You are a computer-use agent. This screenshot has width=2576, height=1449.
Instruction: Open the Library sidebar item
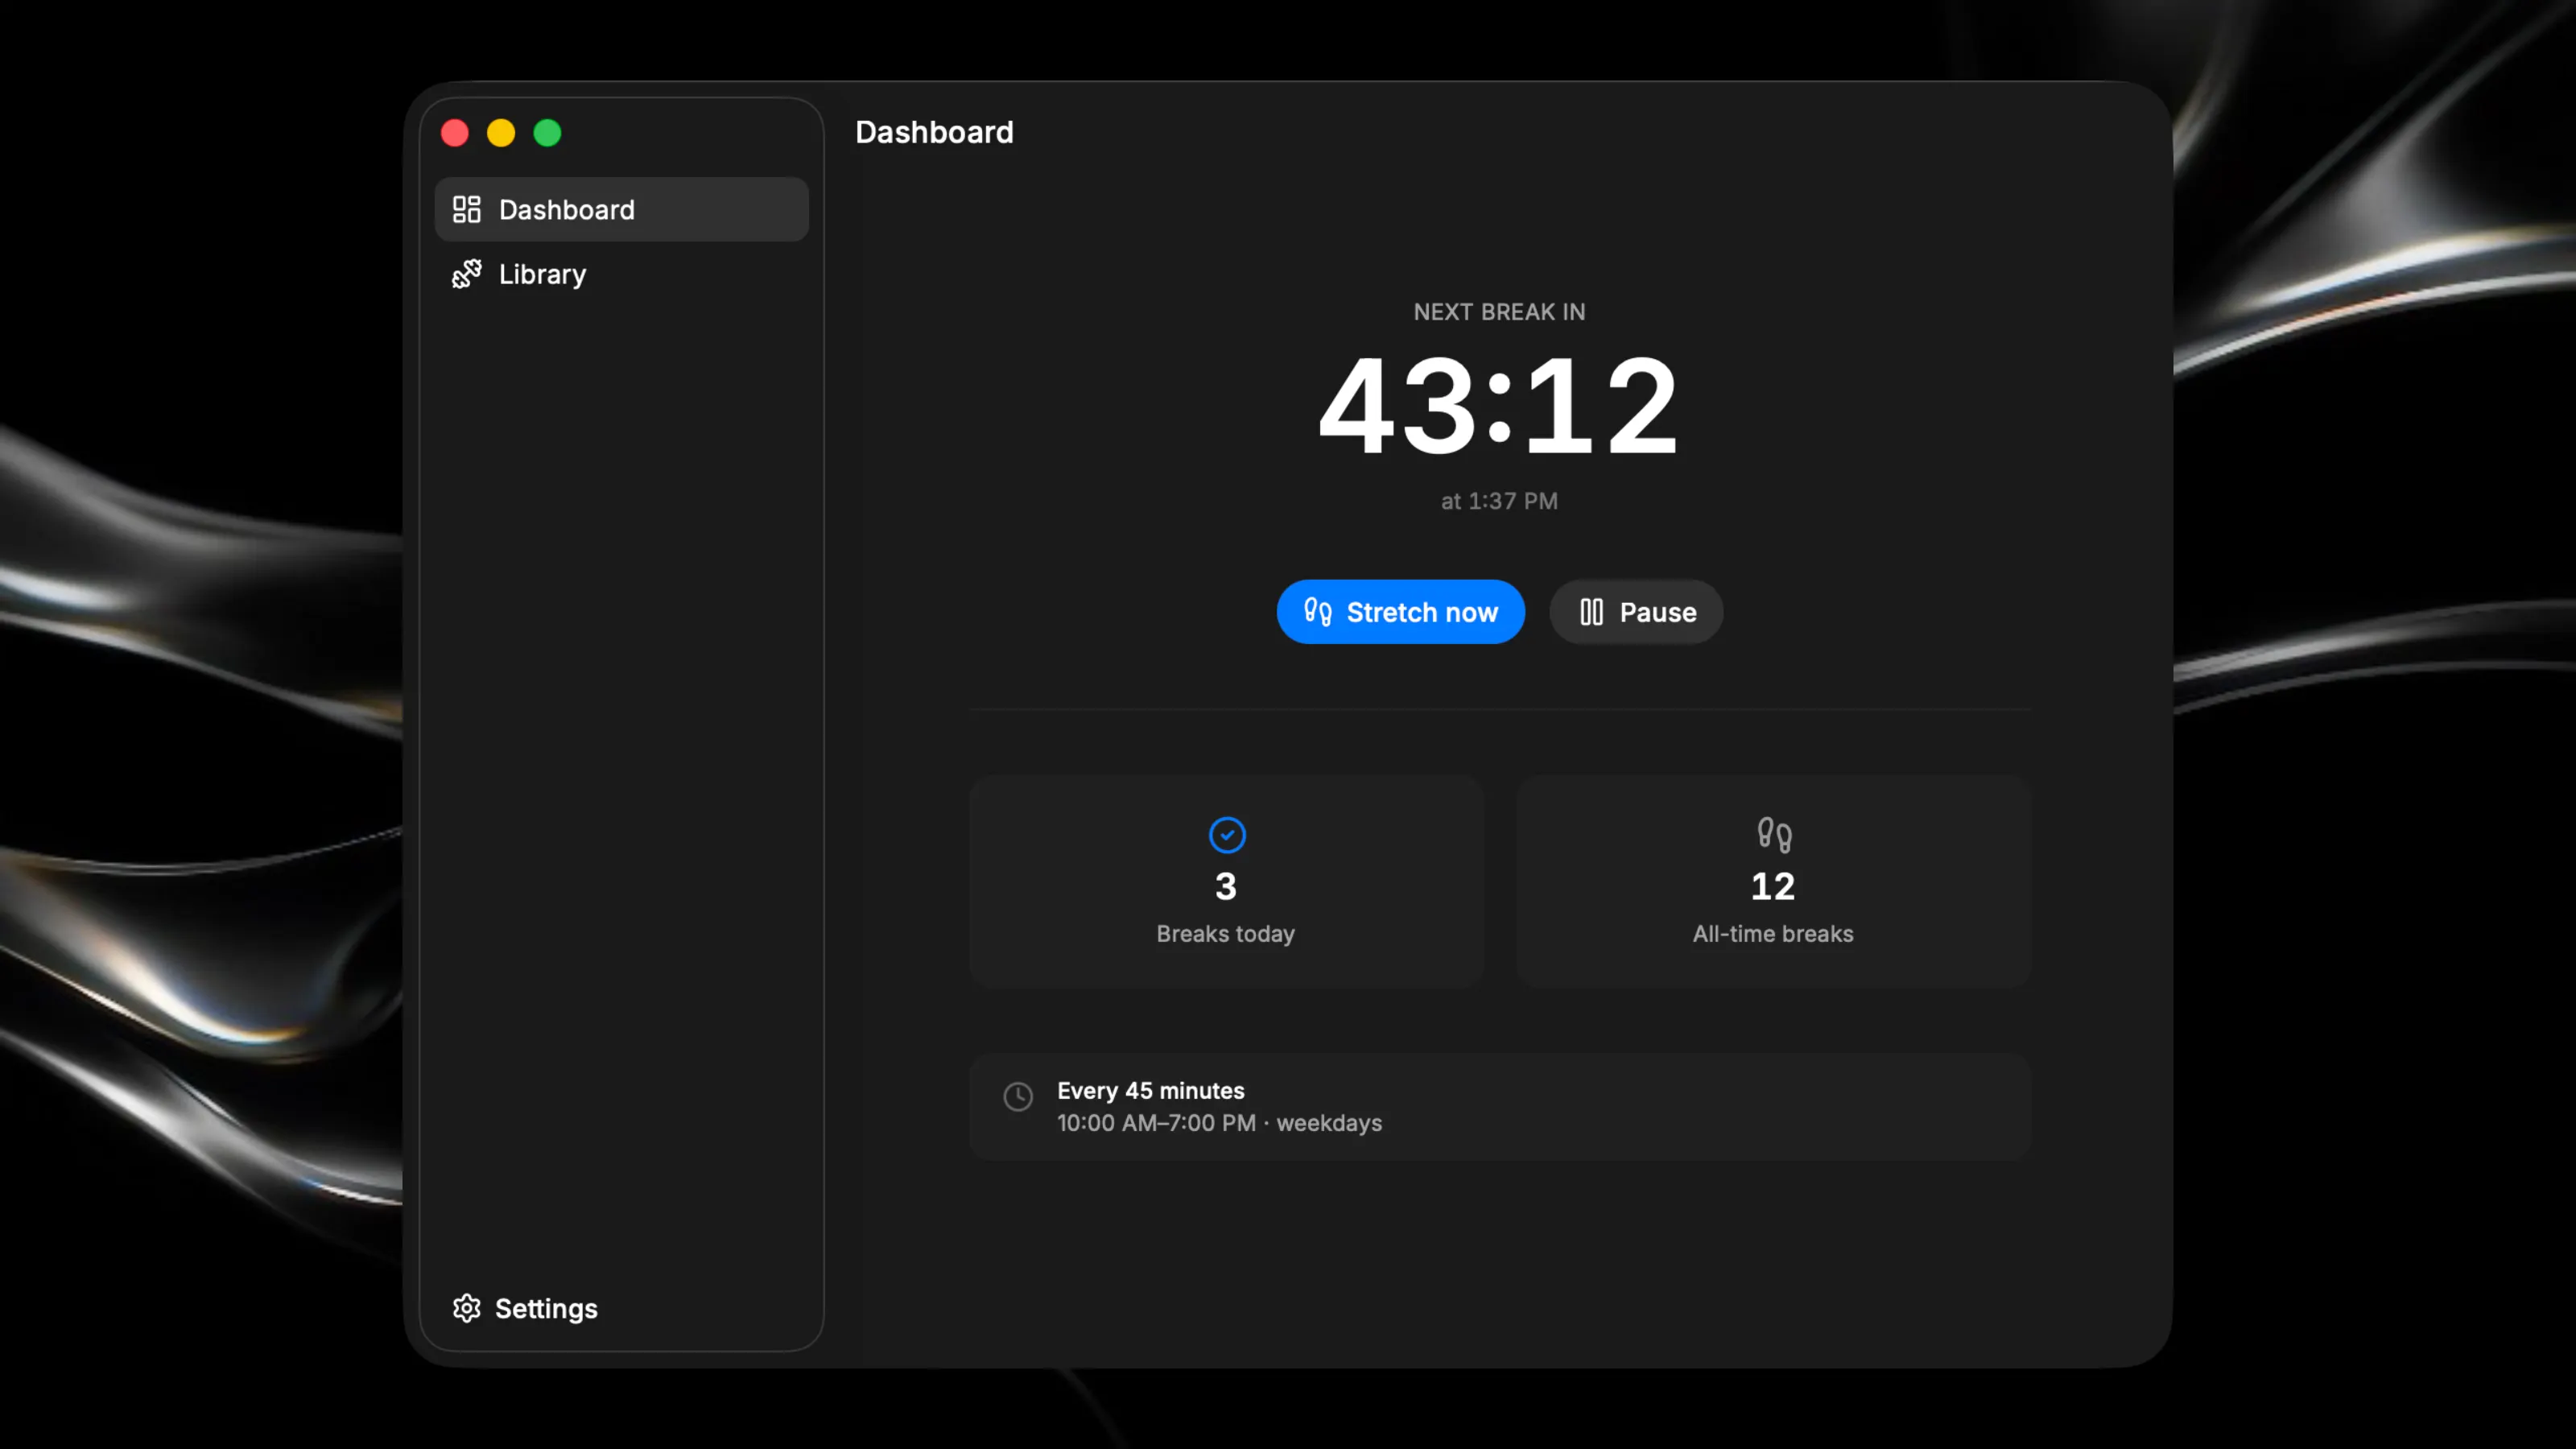tap(621, 274)
